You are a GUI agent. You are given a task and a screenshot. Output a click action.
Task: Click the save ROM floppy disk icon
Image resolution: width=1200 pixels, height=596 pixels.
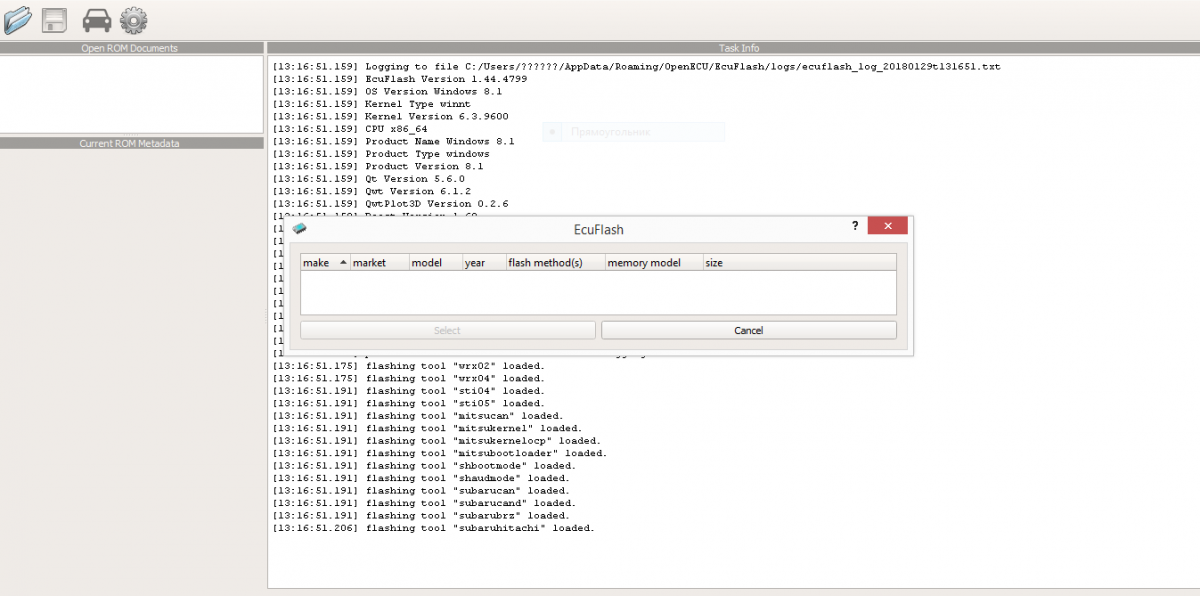pyautogui.click(x=54, y=20)
